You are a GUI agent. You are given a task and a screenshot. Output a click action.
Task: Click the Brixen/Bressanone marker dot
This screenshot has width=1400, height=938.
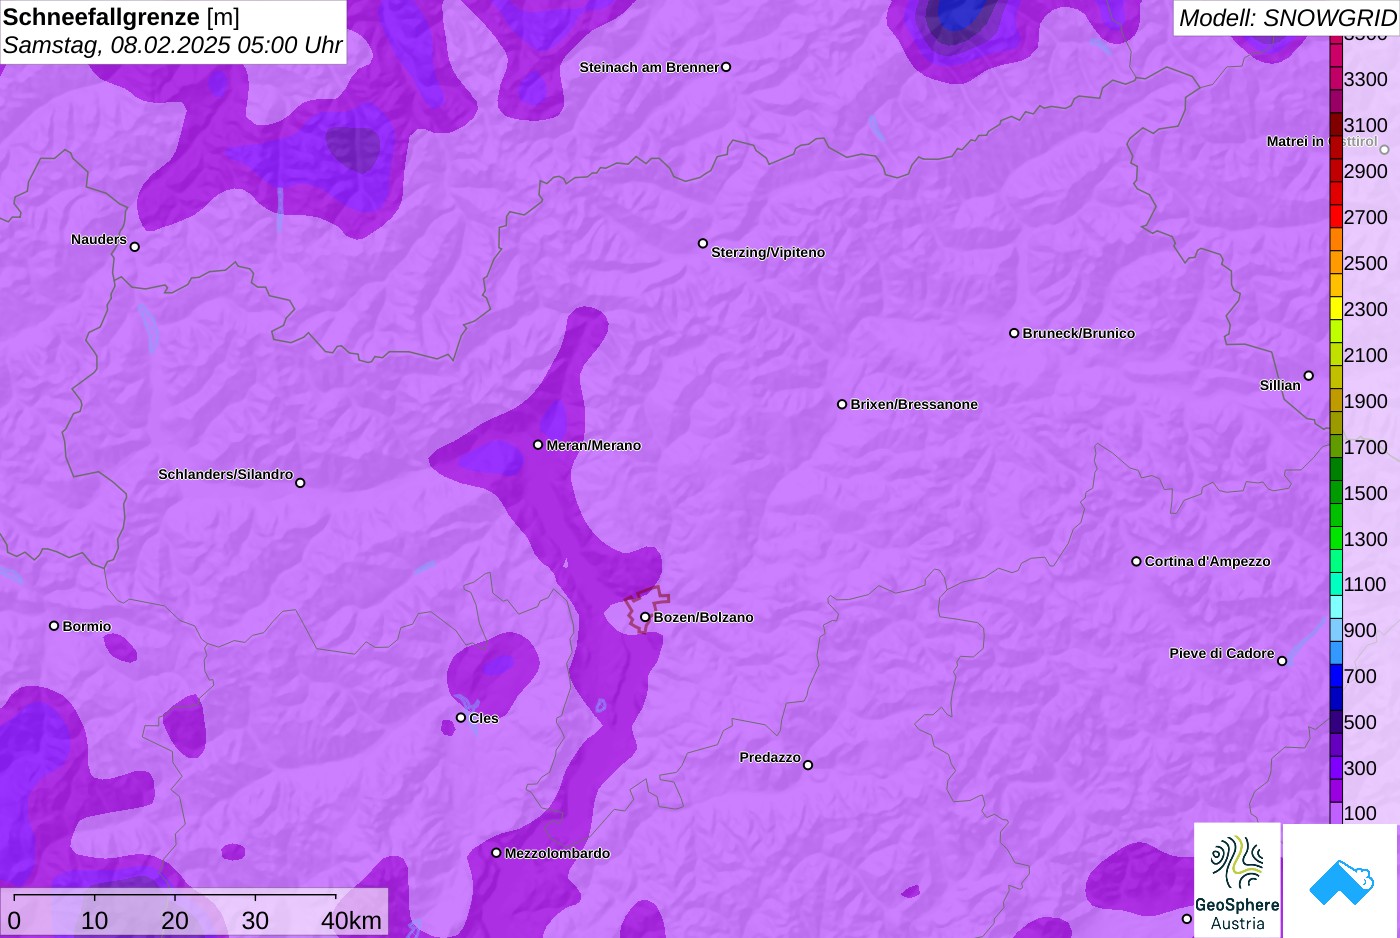842,404
